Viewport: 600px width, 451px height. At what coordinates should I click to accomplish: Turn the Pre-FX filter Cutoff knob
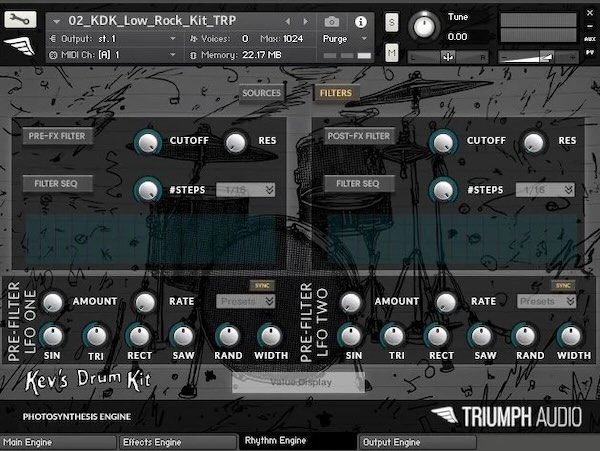(x=148, y=142)
